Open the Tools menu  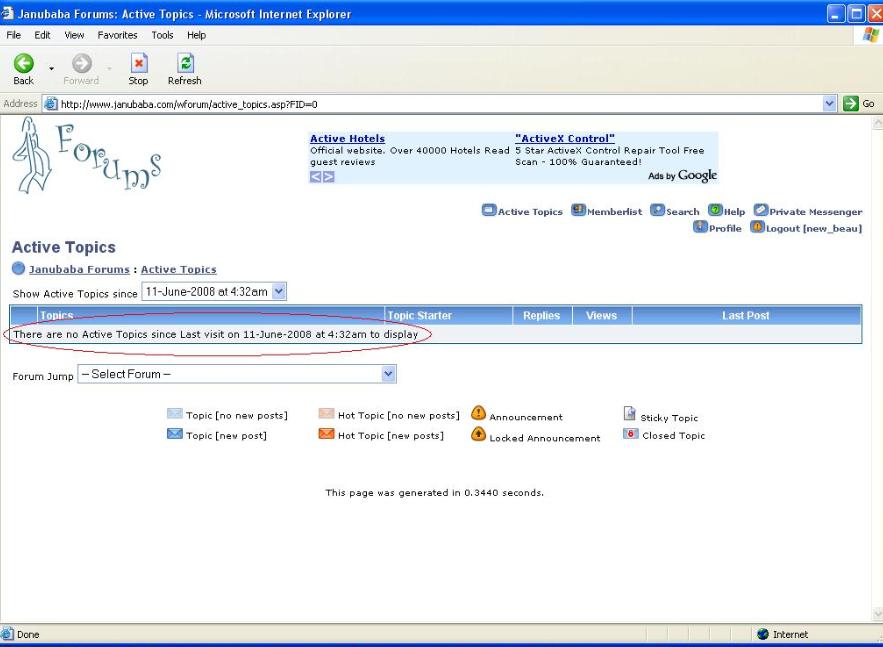tap(162, 35)
